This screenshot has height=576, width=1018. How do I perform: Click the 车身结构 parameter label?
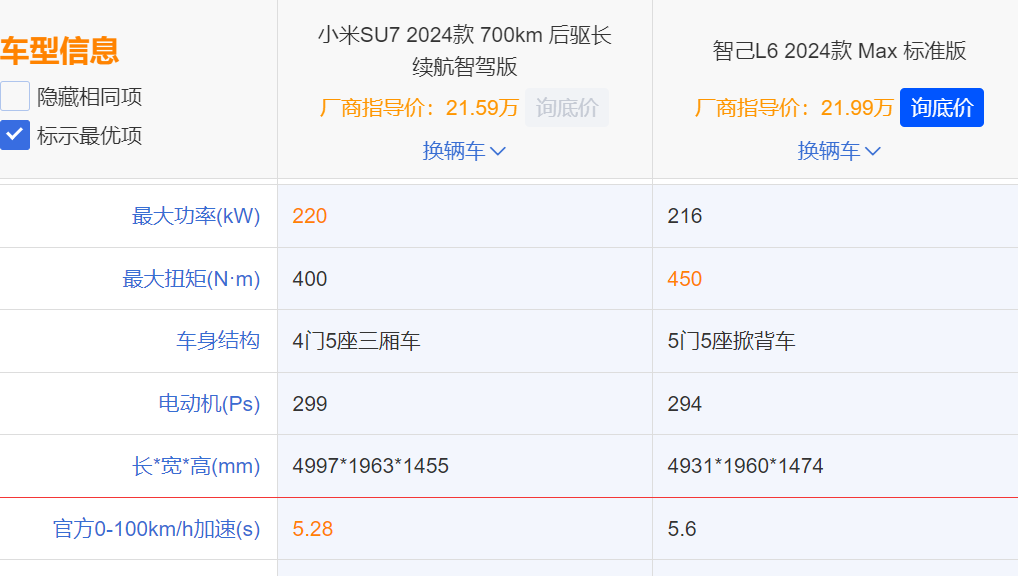point(217,340)
